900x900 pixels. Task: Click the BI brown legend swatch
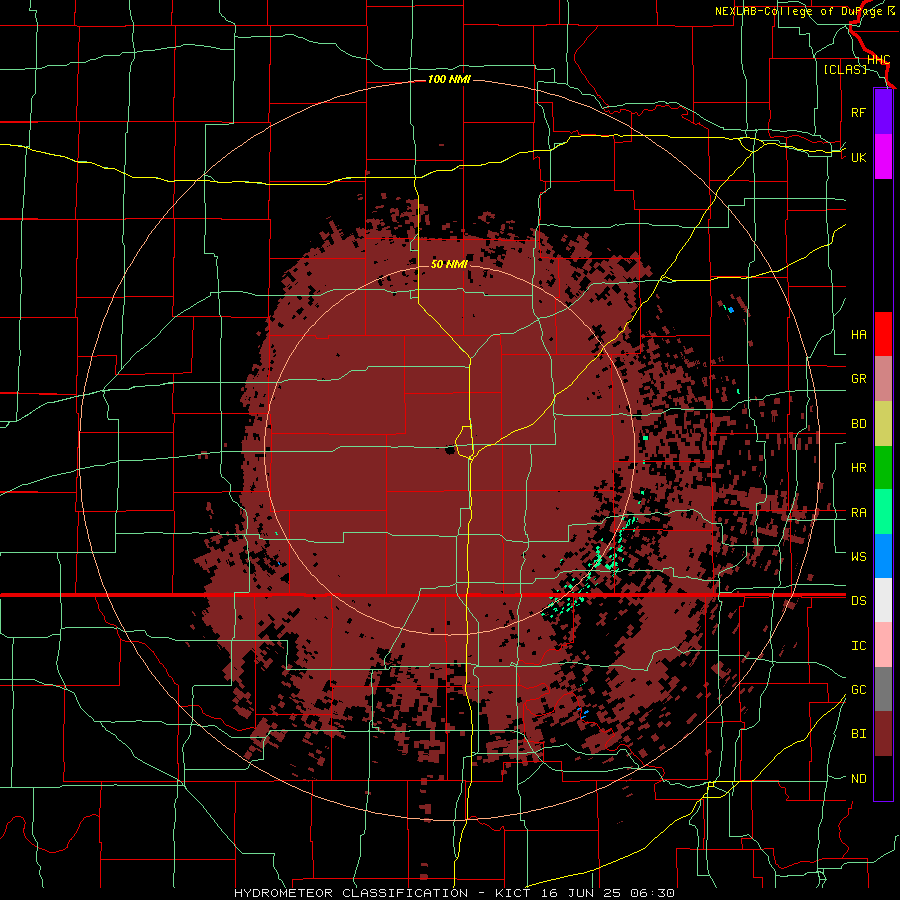883,734
